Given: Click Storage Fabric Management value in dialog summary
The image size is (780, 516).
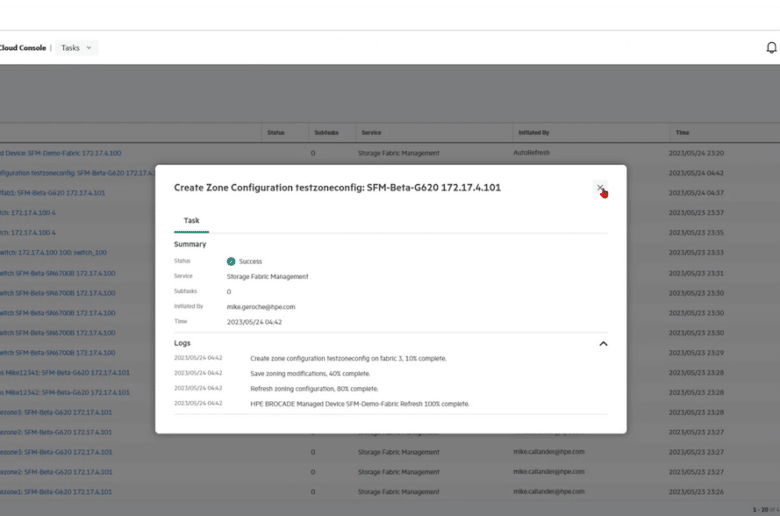Looking at the screenshot, I should [267, 277].
